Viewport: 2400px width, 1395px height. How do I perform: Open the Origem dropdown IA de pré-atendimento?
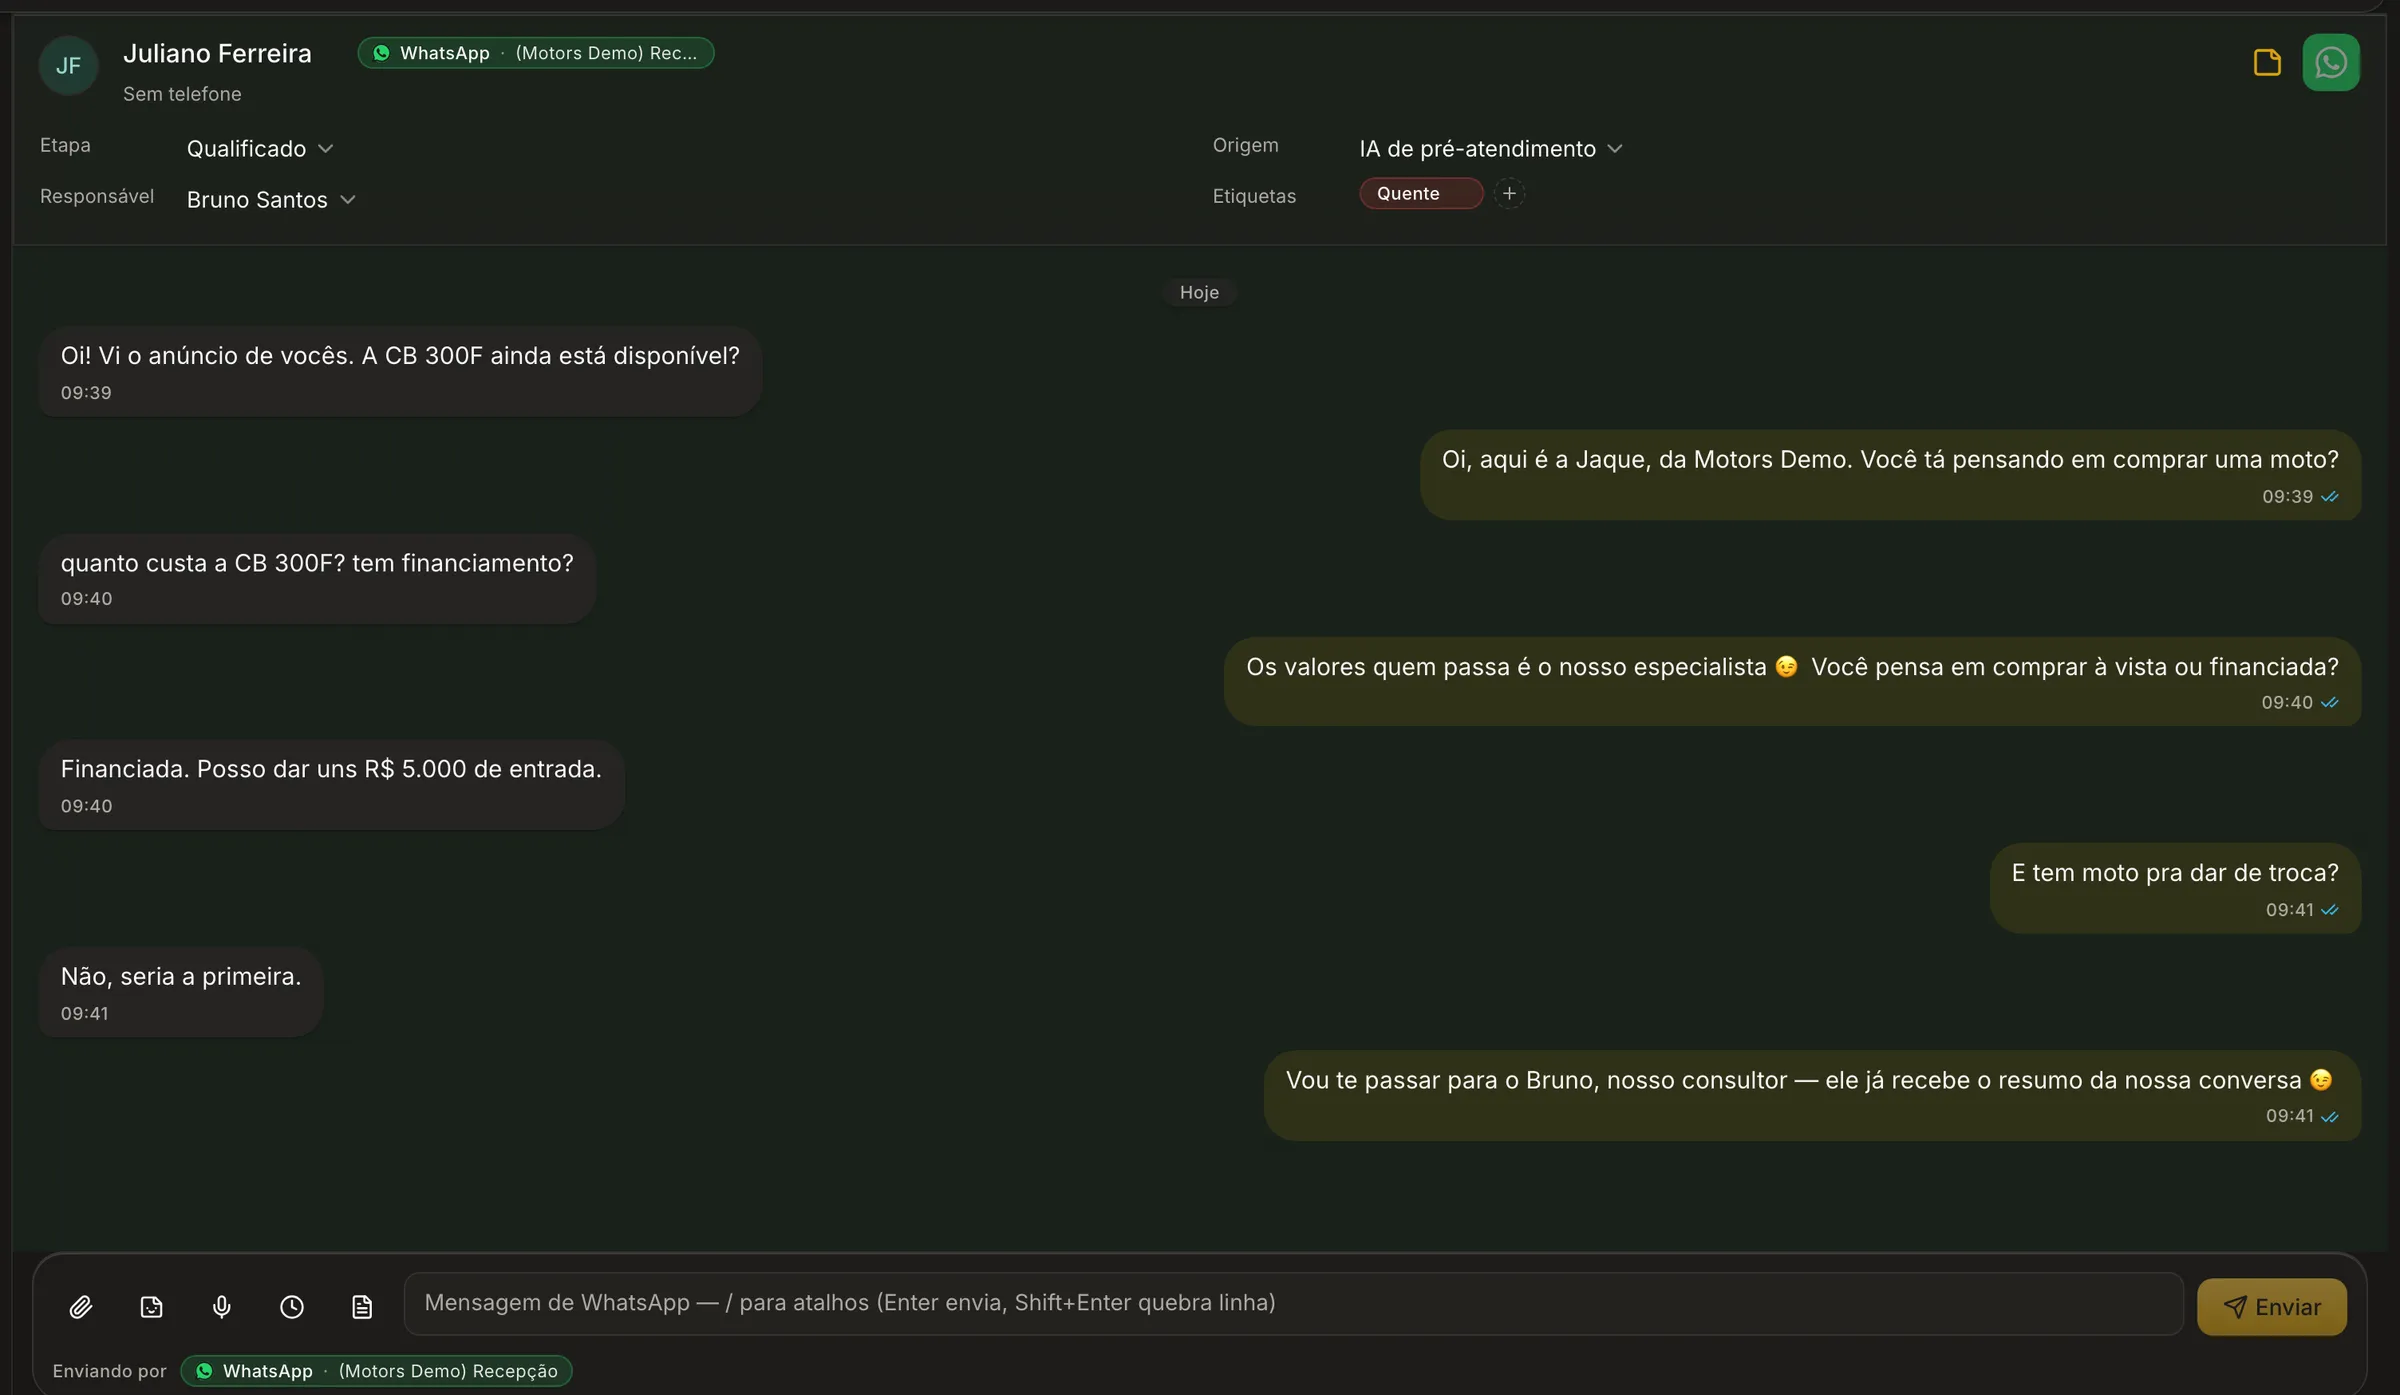(1490, 149)
